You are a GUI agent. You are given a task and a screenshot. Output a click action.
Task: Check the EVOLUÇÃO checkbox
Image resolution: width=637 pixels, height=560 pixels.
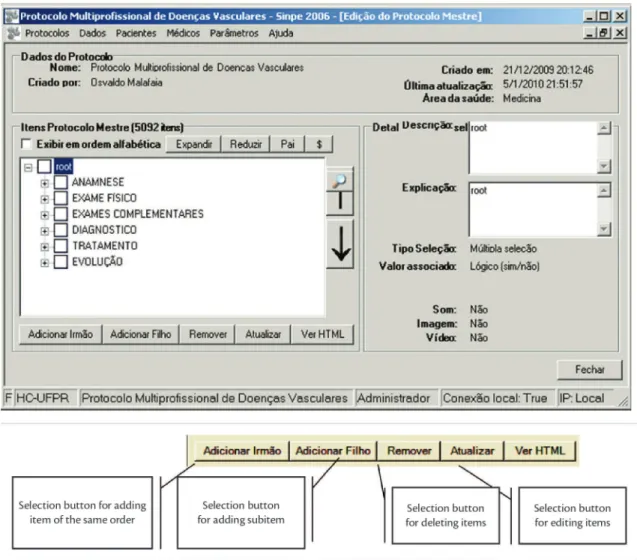tap(61, 262)
